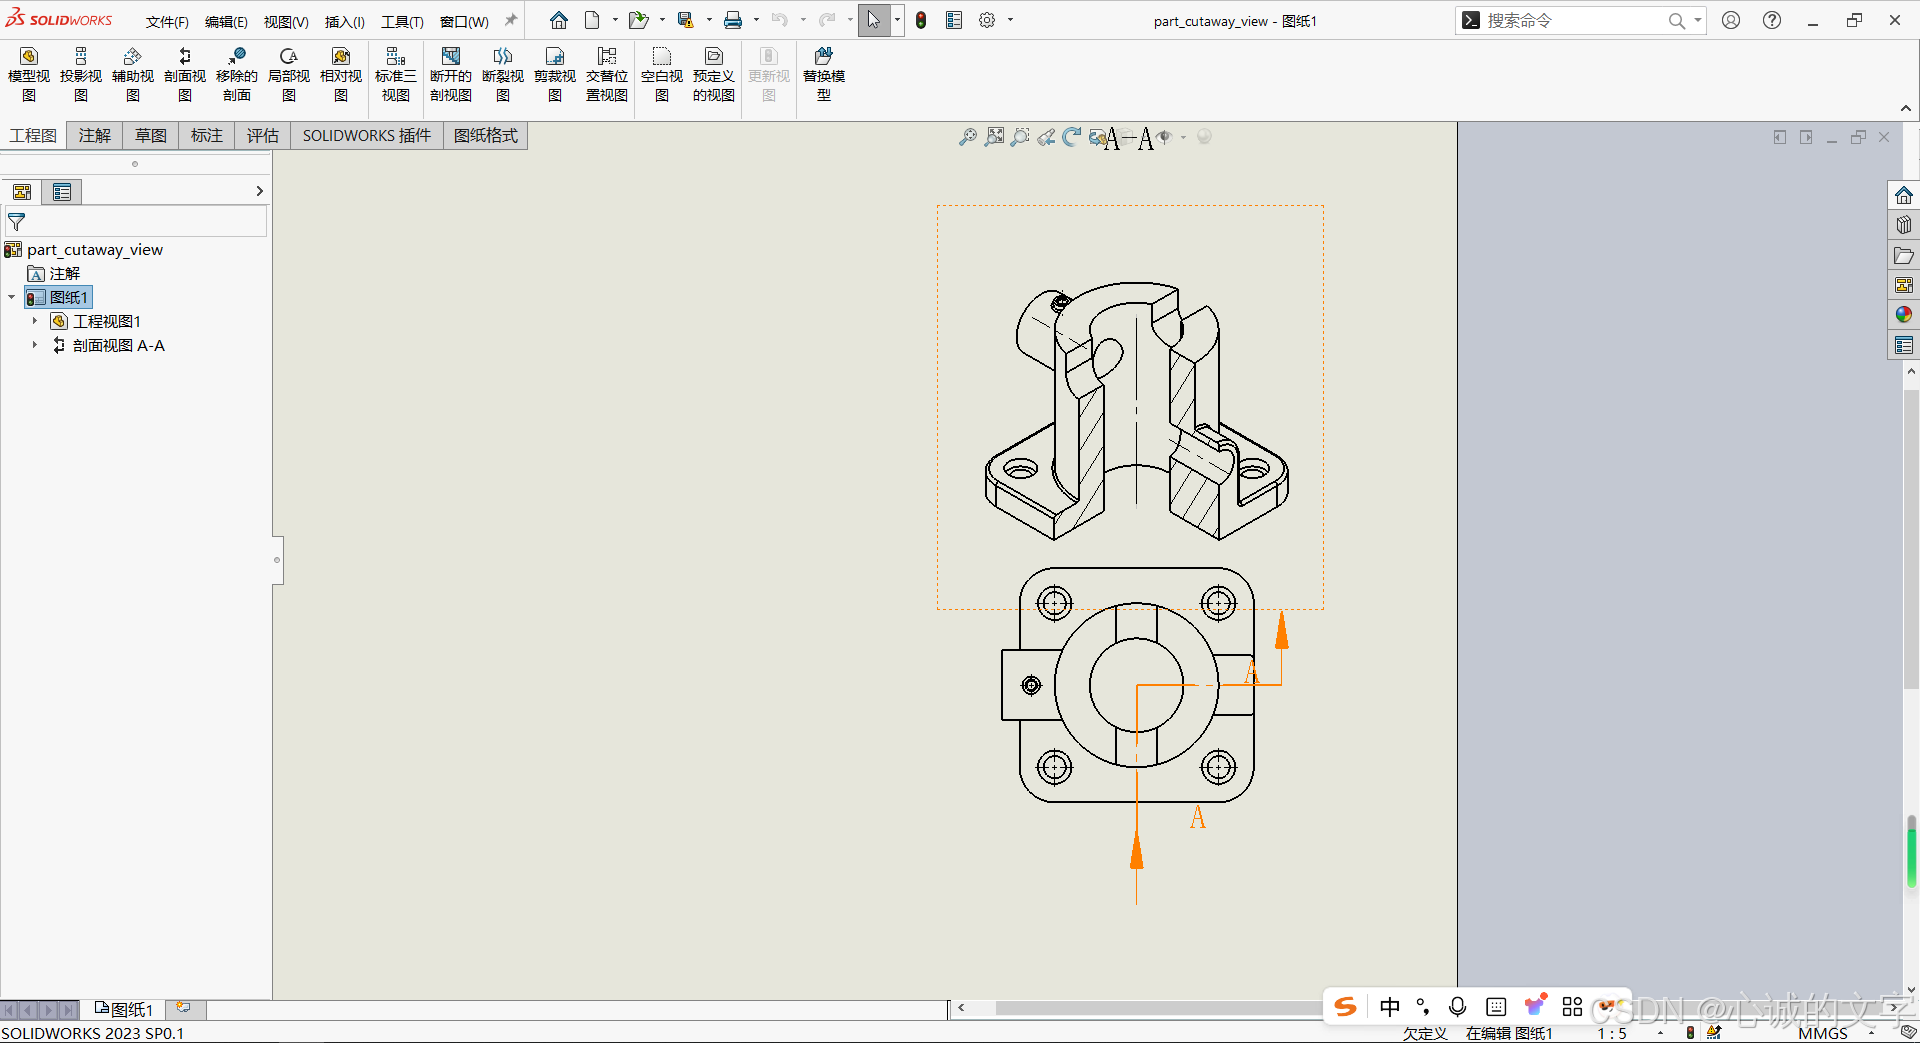Collapse the CommandManager ribbon chevron

1906,108
